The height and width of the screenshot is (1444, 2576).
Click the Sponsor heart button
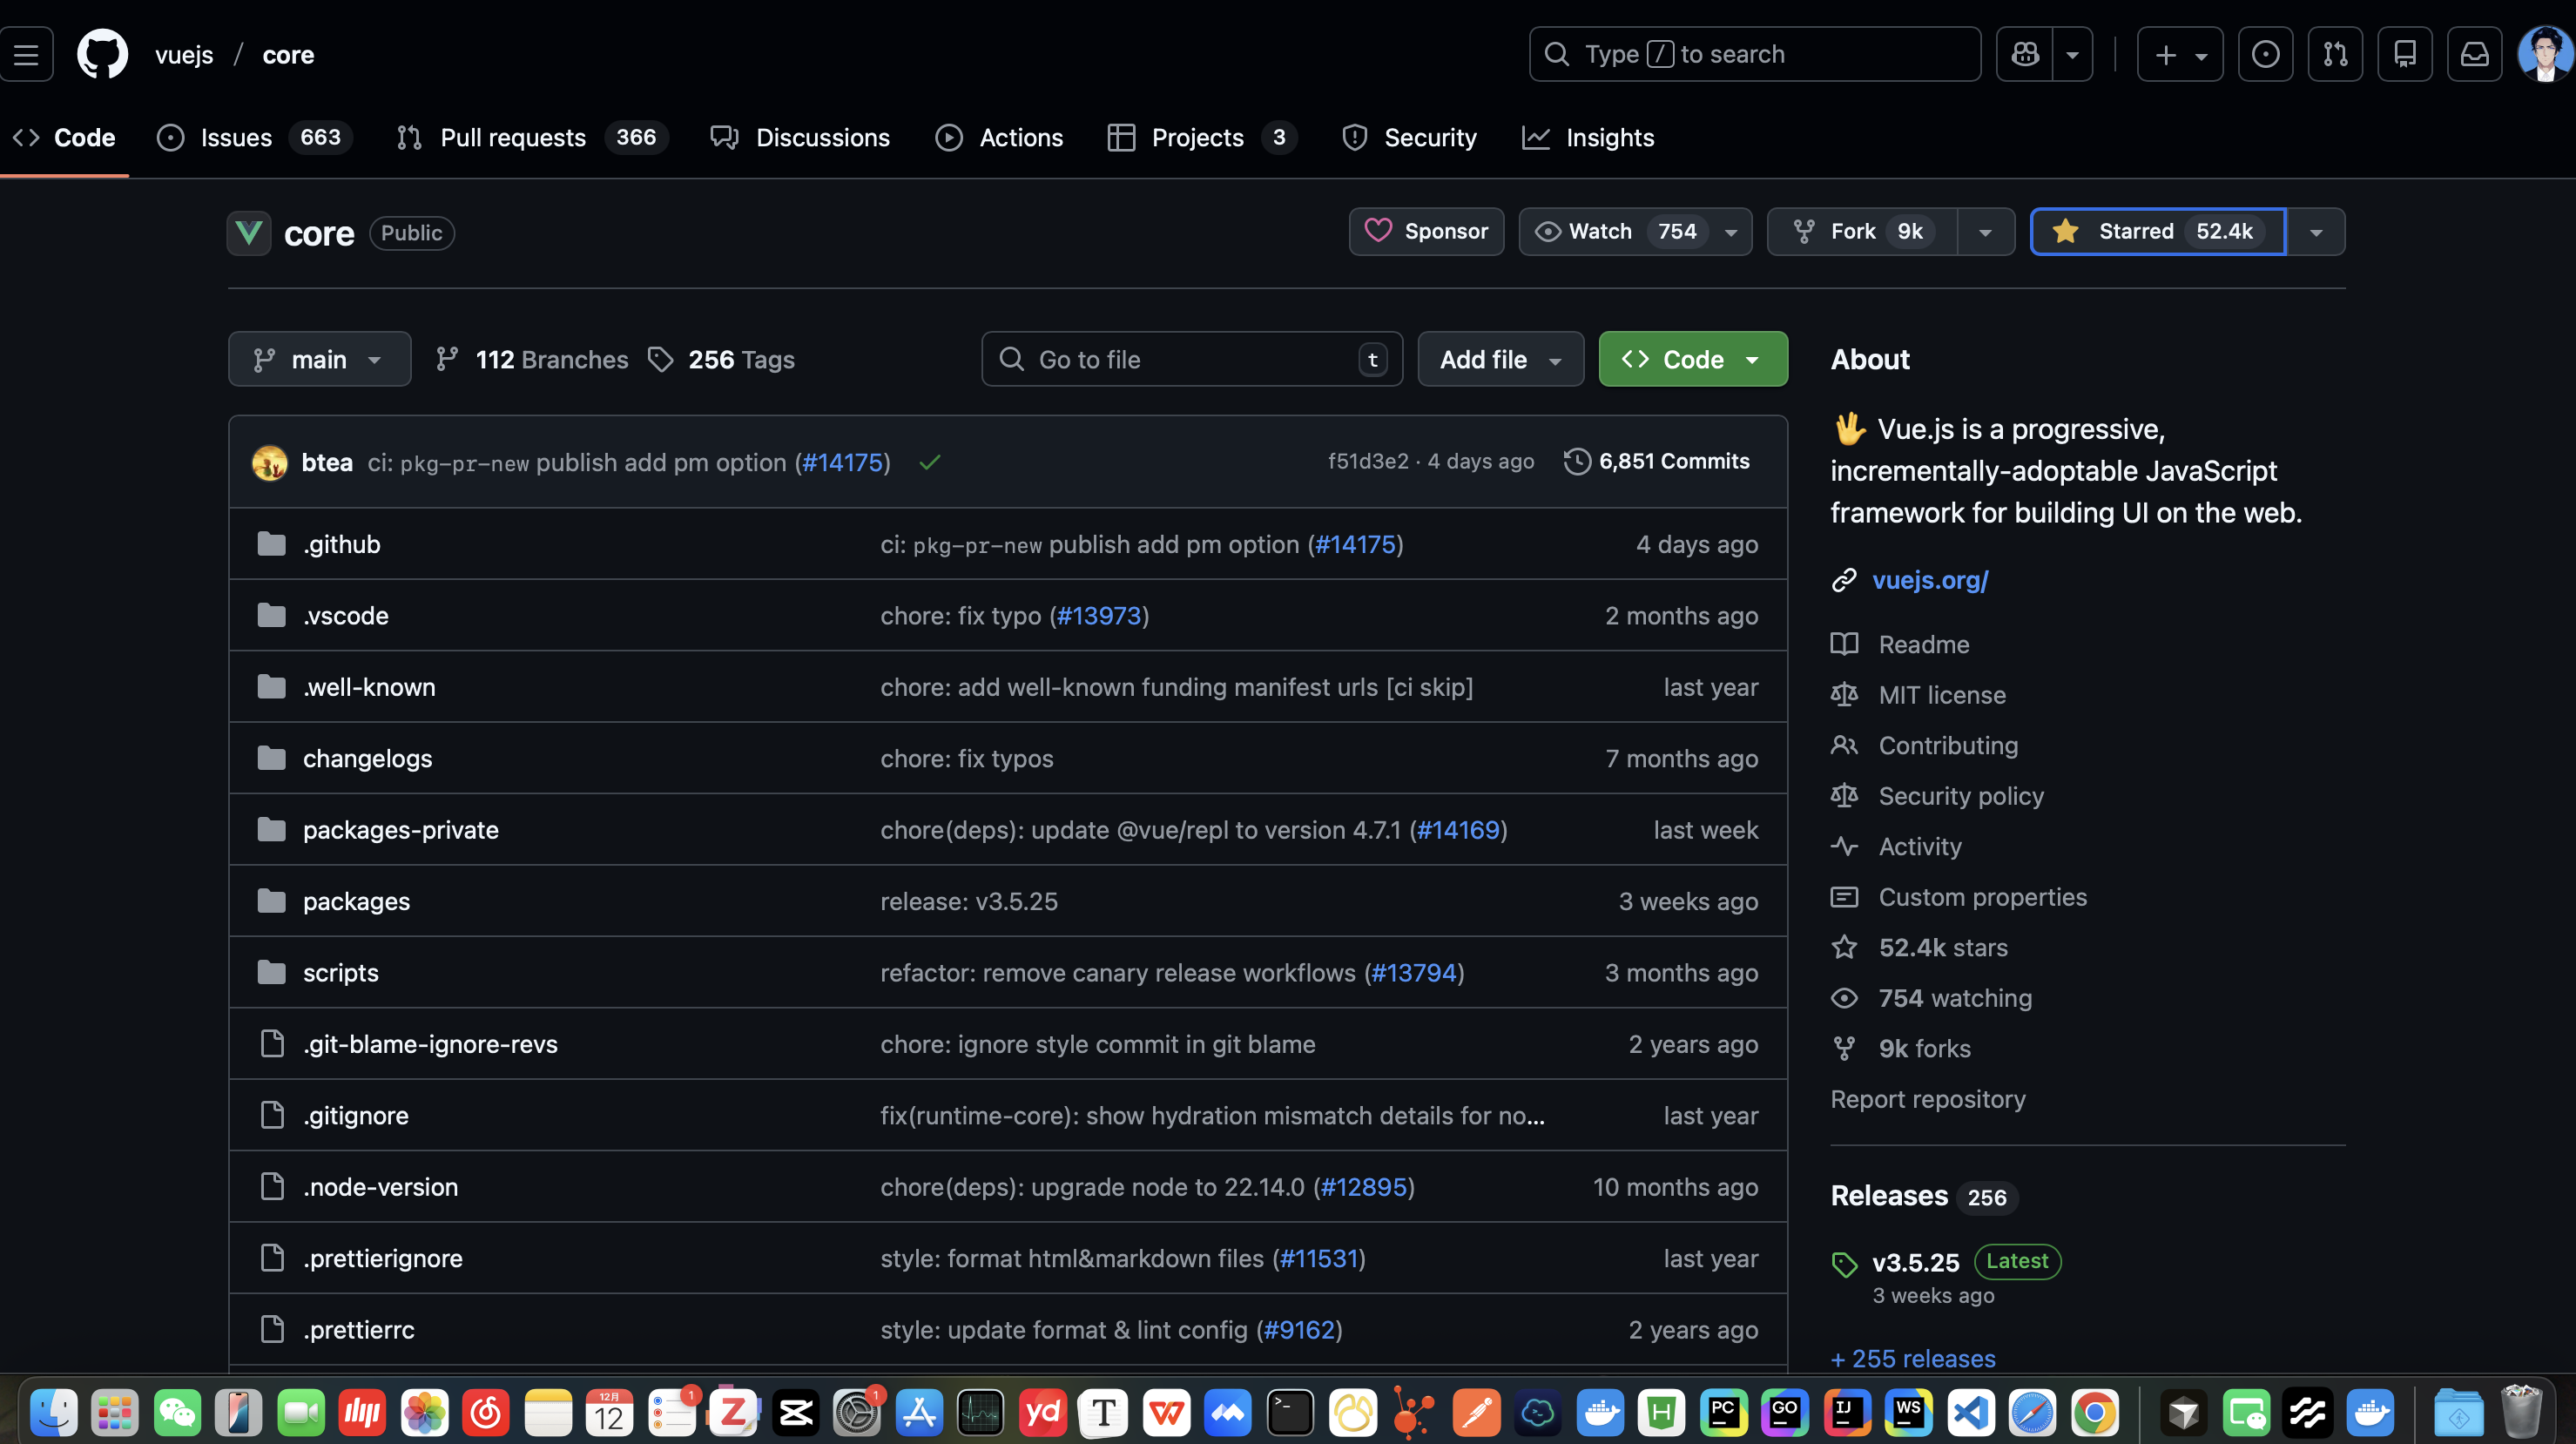pos(1426,231)
